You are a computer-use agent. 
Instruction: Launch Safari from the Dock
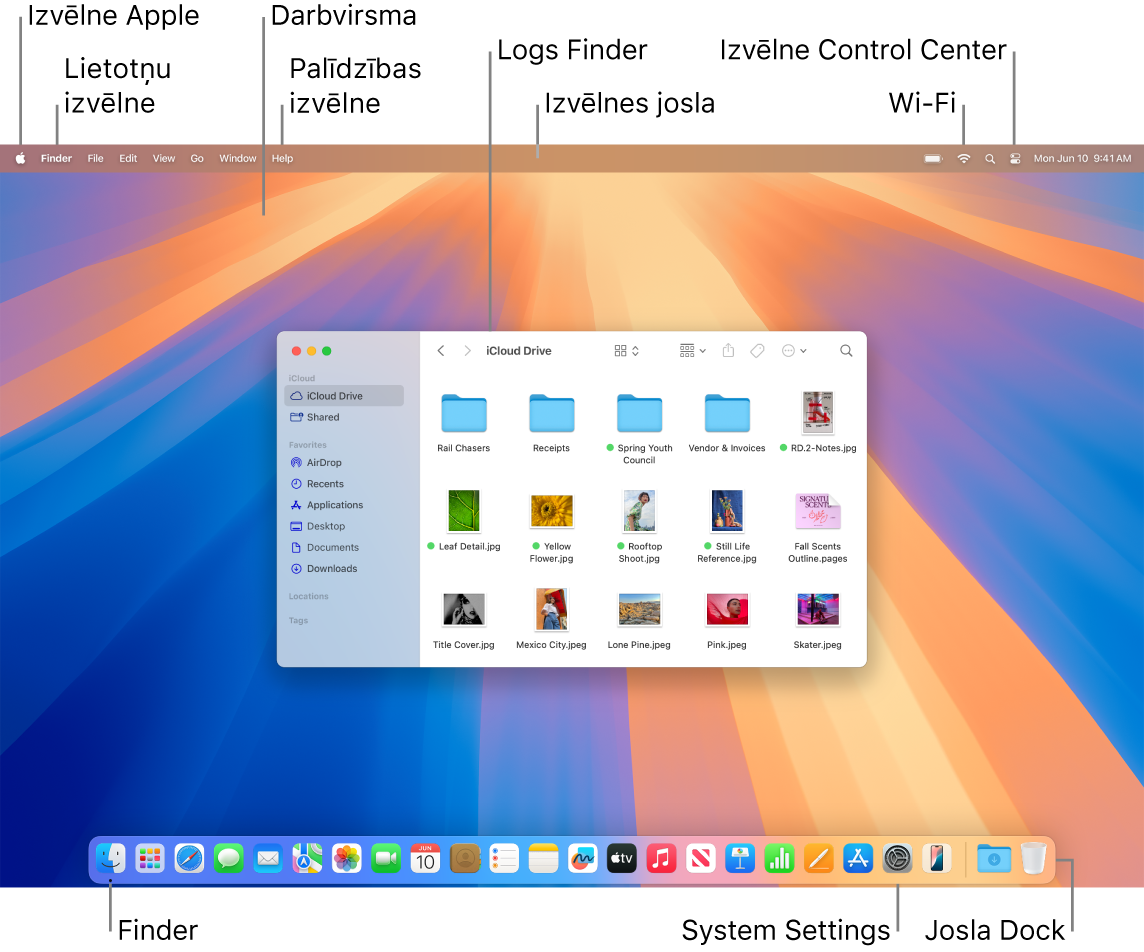coord(190,859)
